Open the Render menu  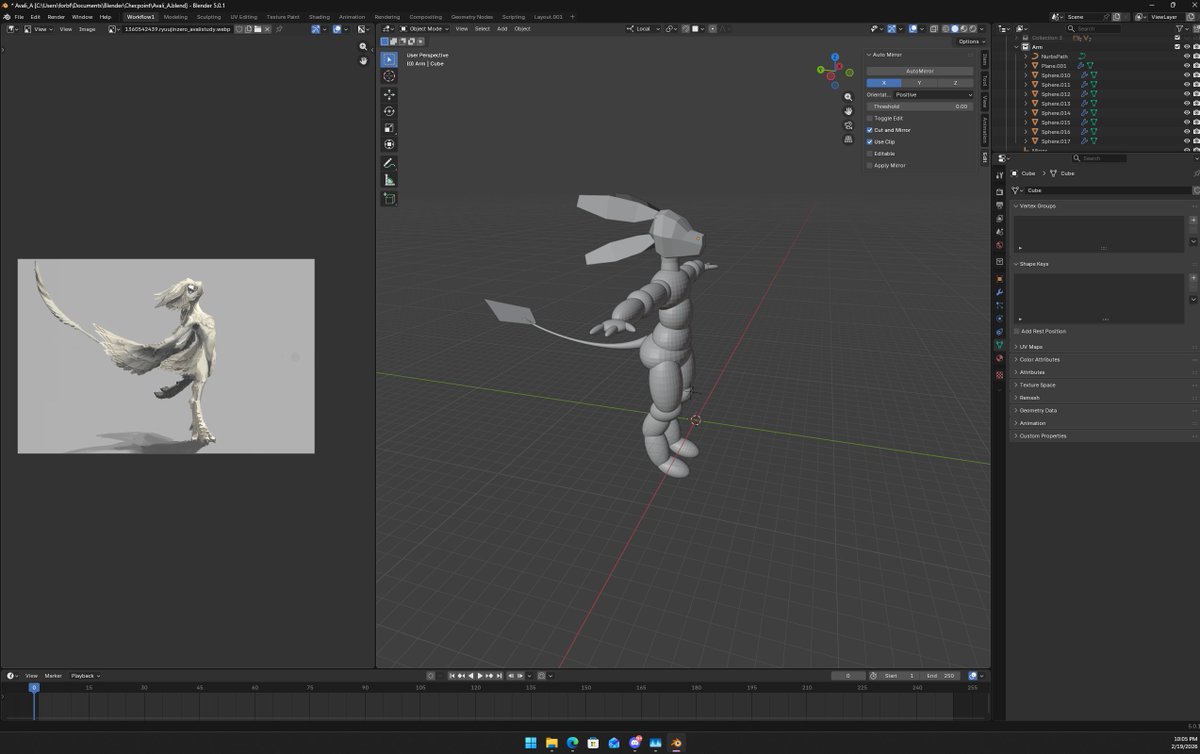coord(56,17)
